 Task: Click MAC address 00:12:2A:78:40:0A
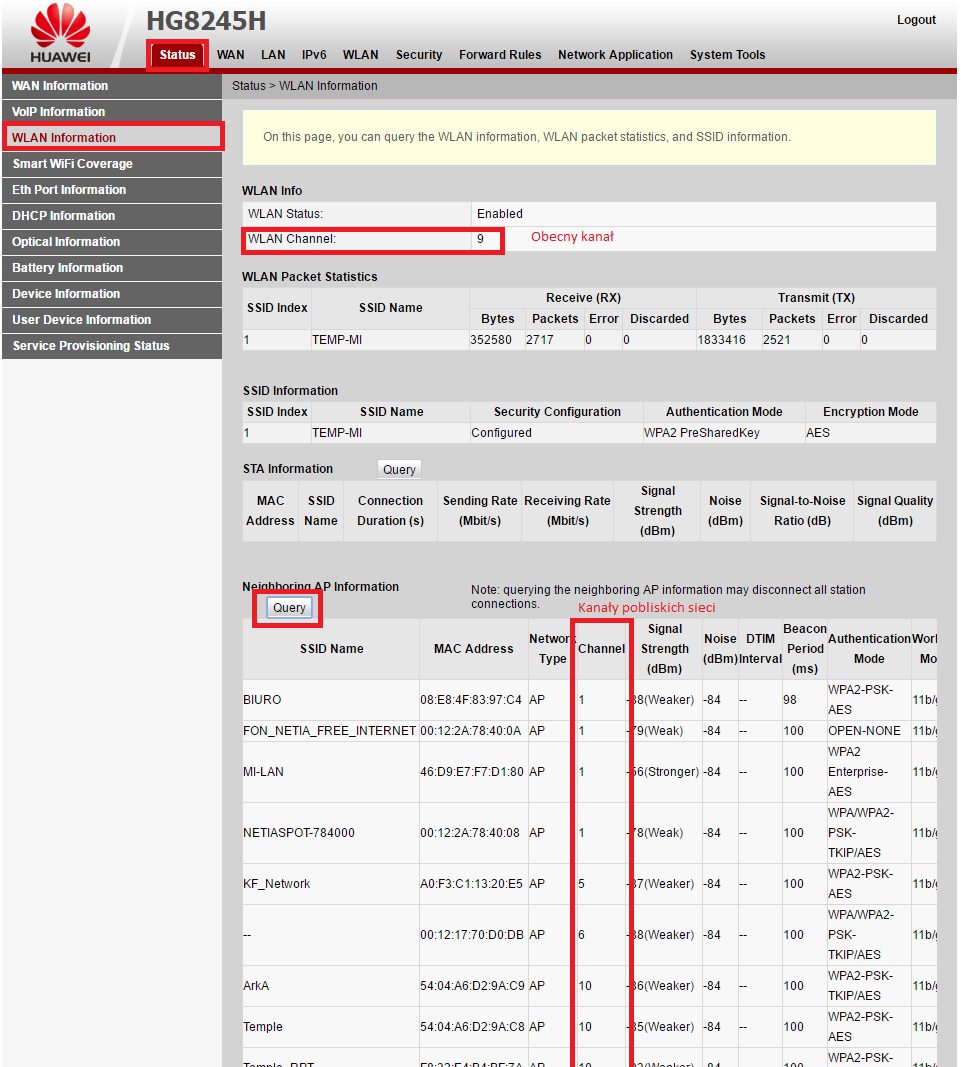pyautogui.click(x=471, y=731)
